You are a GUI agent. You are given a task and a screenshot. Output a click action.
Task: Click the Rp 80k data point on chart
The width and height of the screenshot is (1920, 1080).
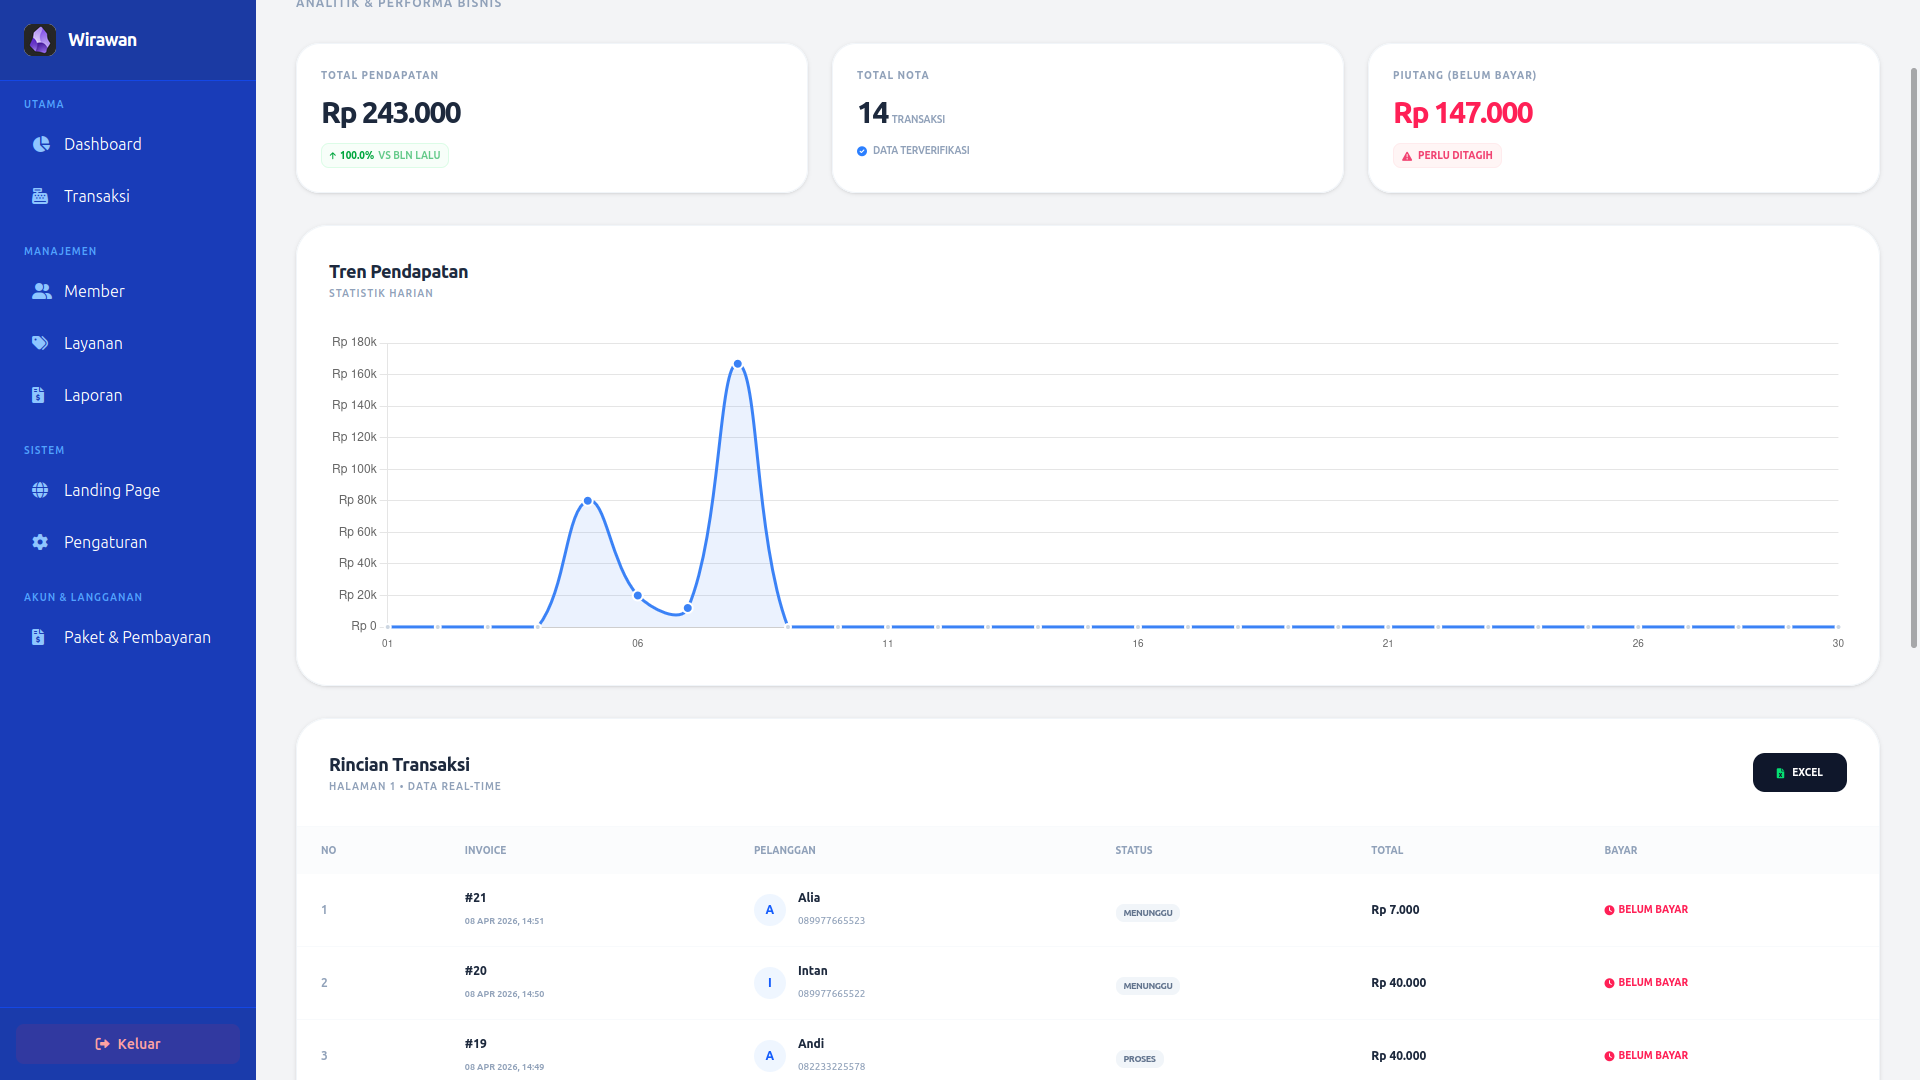tap(588, 501)
